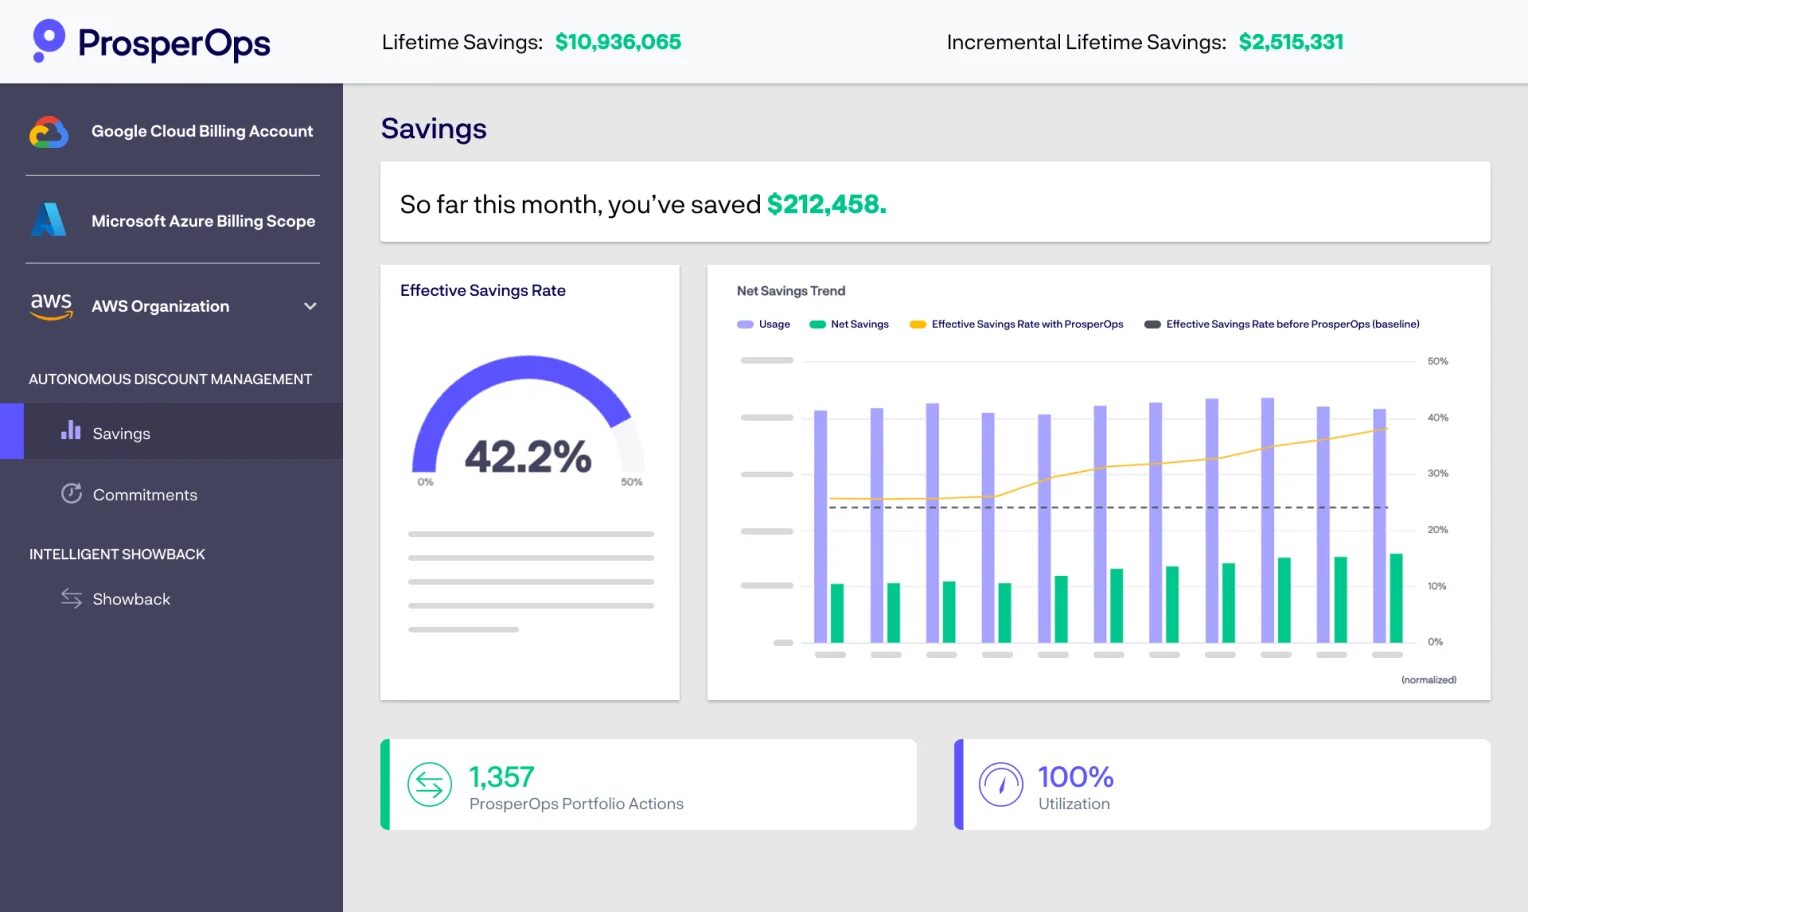Click the Portfolio Actions swap icon
This screenshot has height=912, width=1812.
coord(430,785)
